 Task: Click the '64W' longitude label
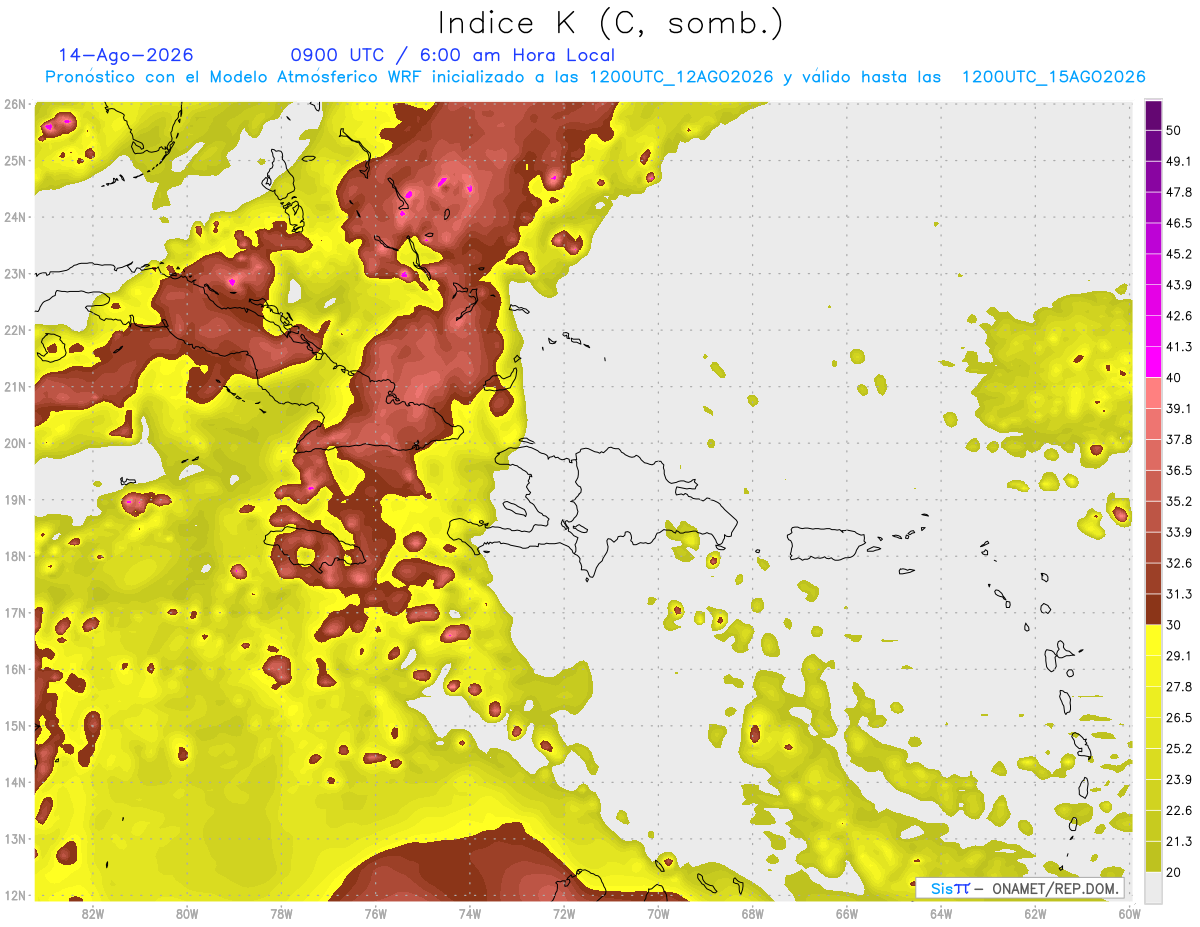click(940, 913)
